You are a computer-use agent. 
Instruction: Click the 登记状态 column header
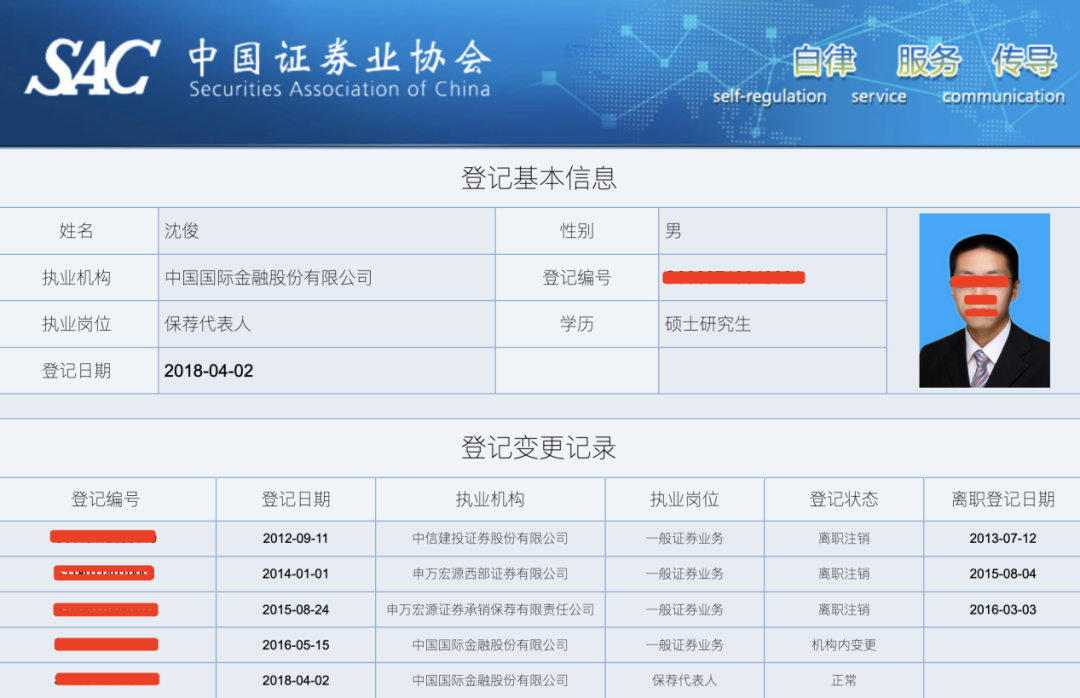pyautogui.click(x=844, y=500)
